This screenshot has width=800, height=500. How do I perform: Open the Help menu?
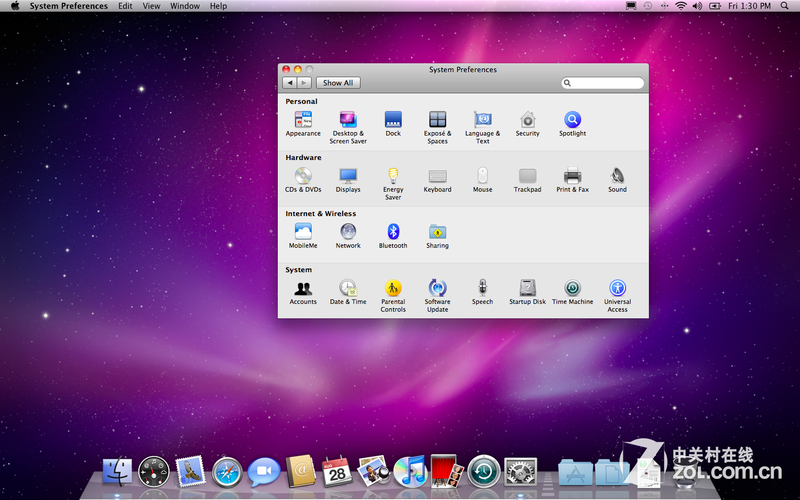218,6
